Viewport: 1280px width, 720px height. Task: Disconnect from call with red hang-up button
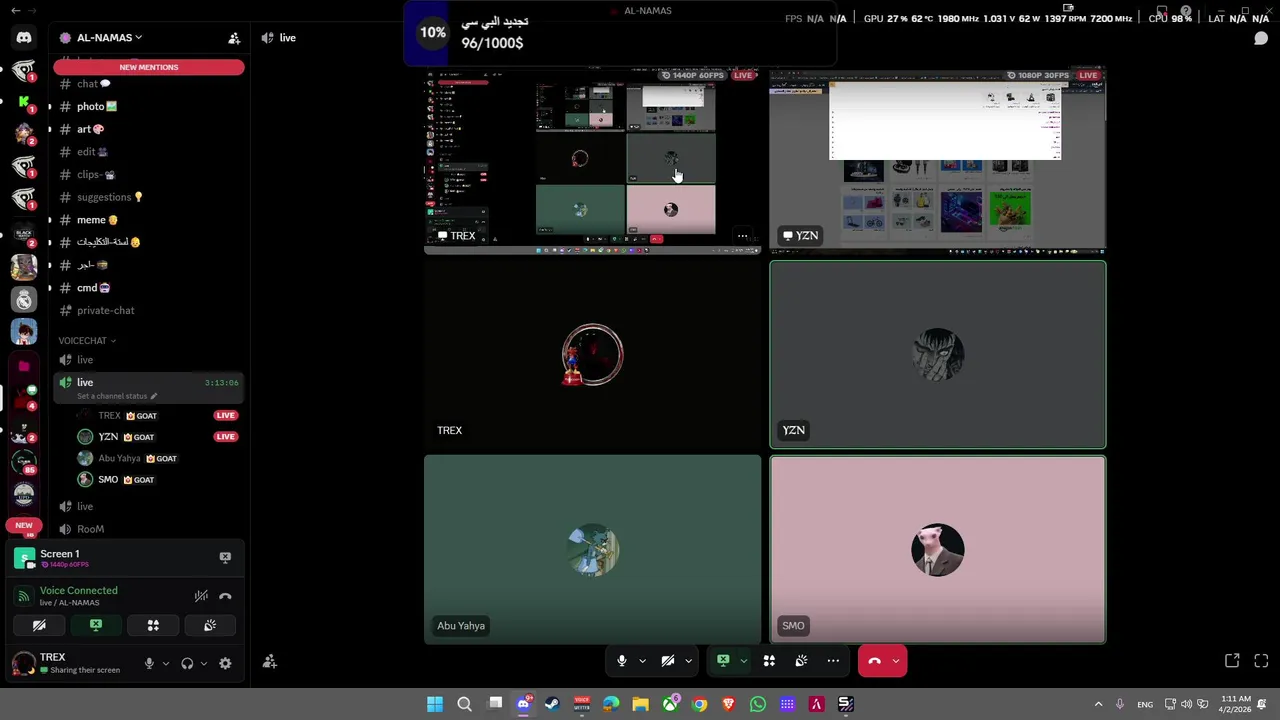tap(874, 661)
